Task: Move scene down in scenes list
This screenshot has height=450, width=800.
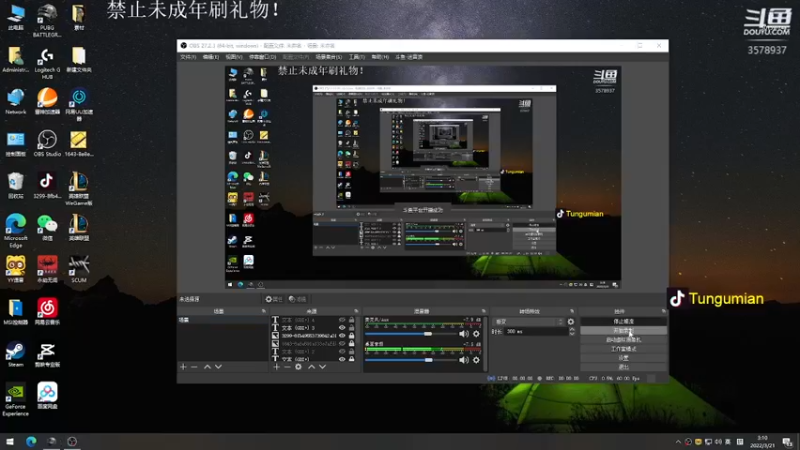Action: [x=218, y=367]
